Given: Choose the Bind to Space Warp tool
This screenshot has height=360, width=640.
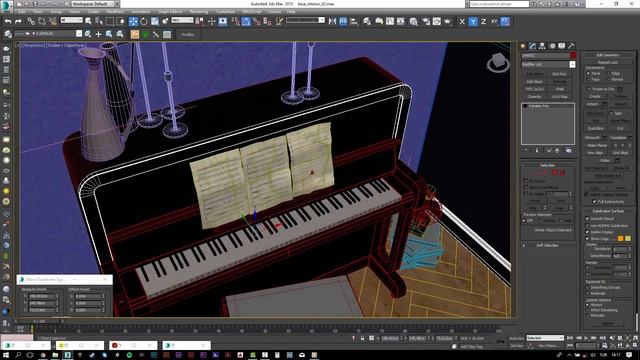Looking at the screenshot, I should pos(53,22).
